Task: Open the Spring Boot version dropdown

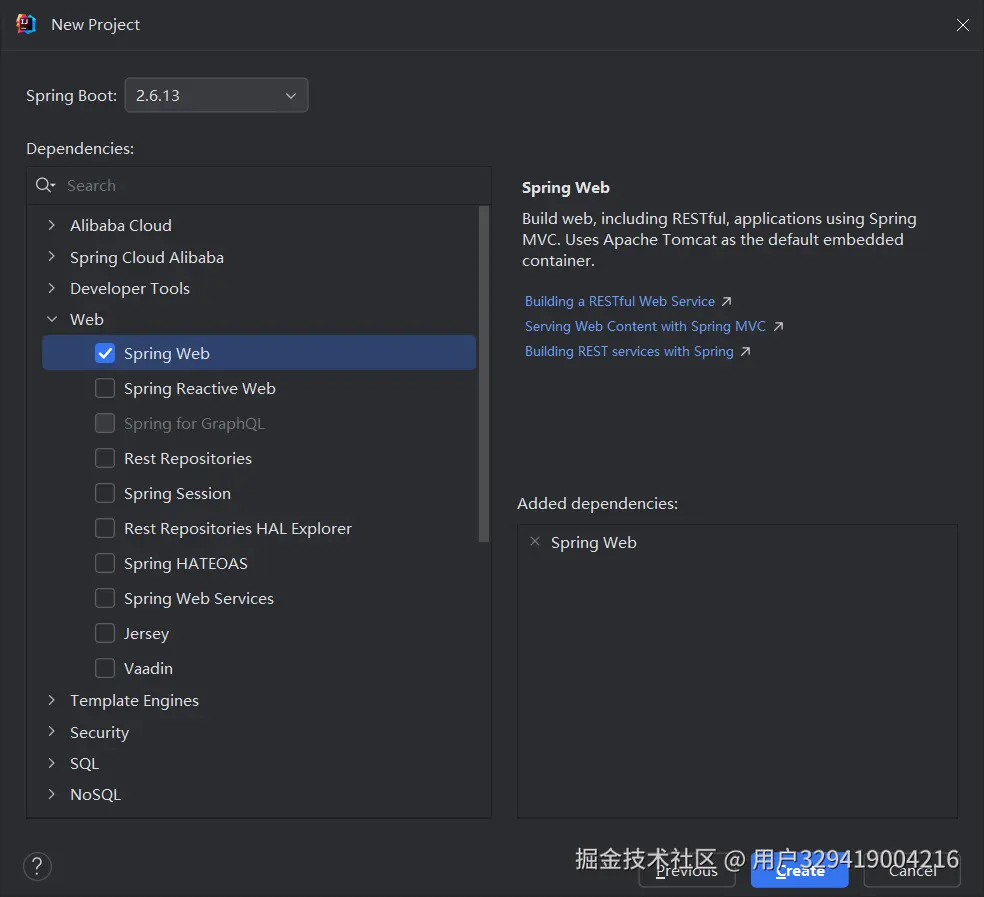Action: pyautogui.click(x=217, y=95)
